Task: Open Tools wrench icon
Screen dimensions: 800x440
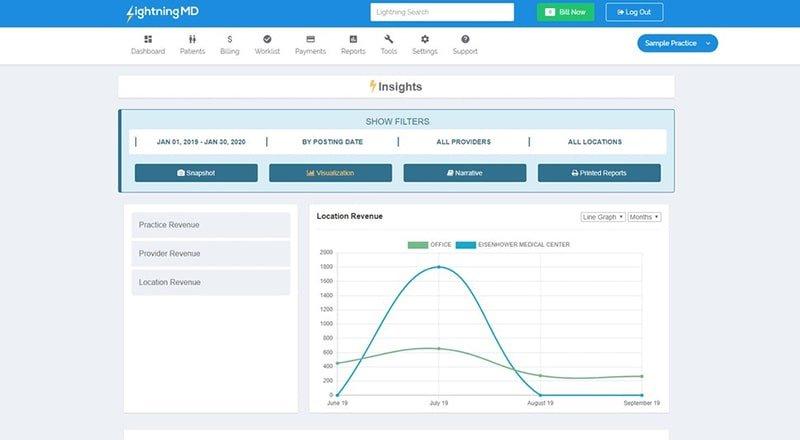Action: pos(389,39)
